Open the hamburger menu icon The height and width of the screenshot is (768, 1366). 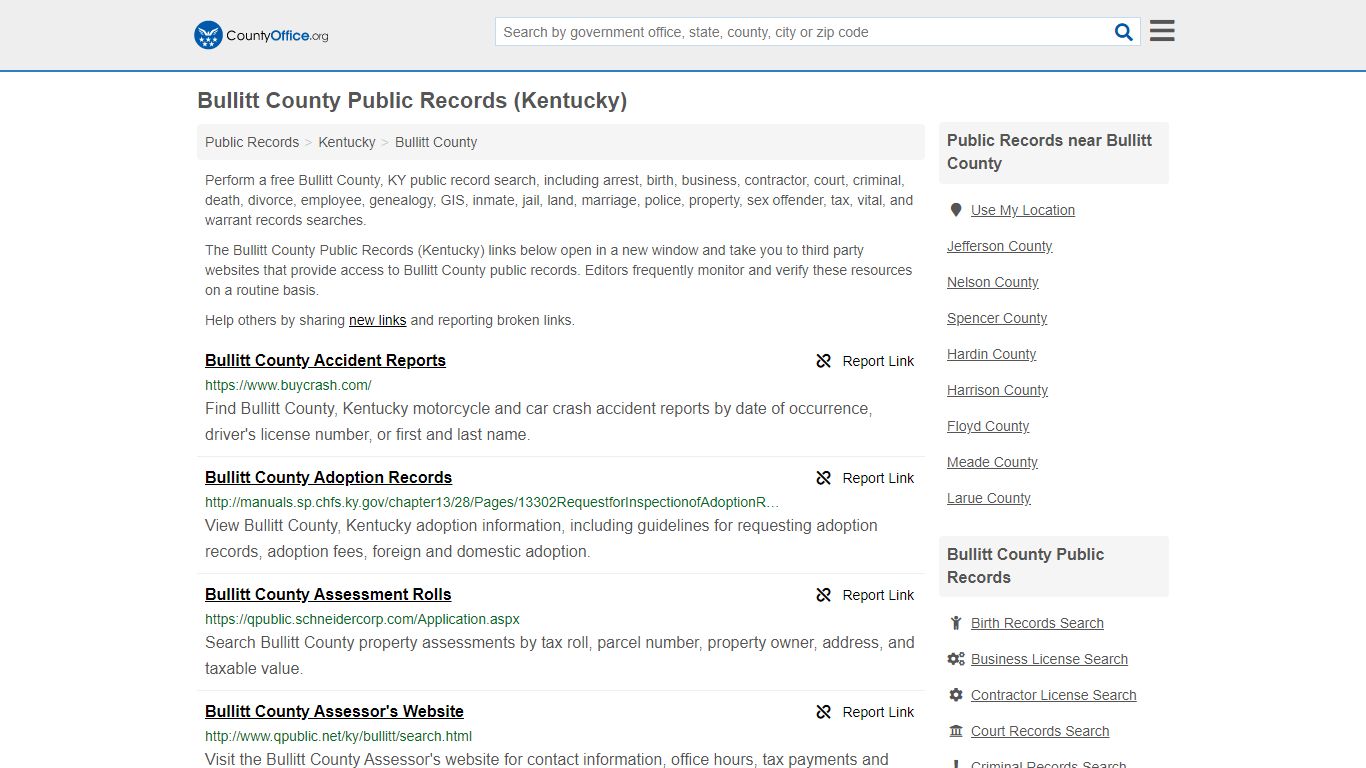[1162, 31]
